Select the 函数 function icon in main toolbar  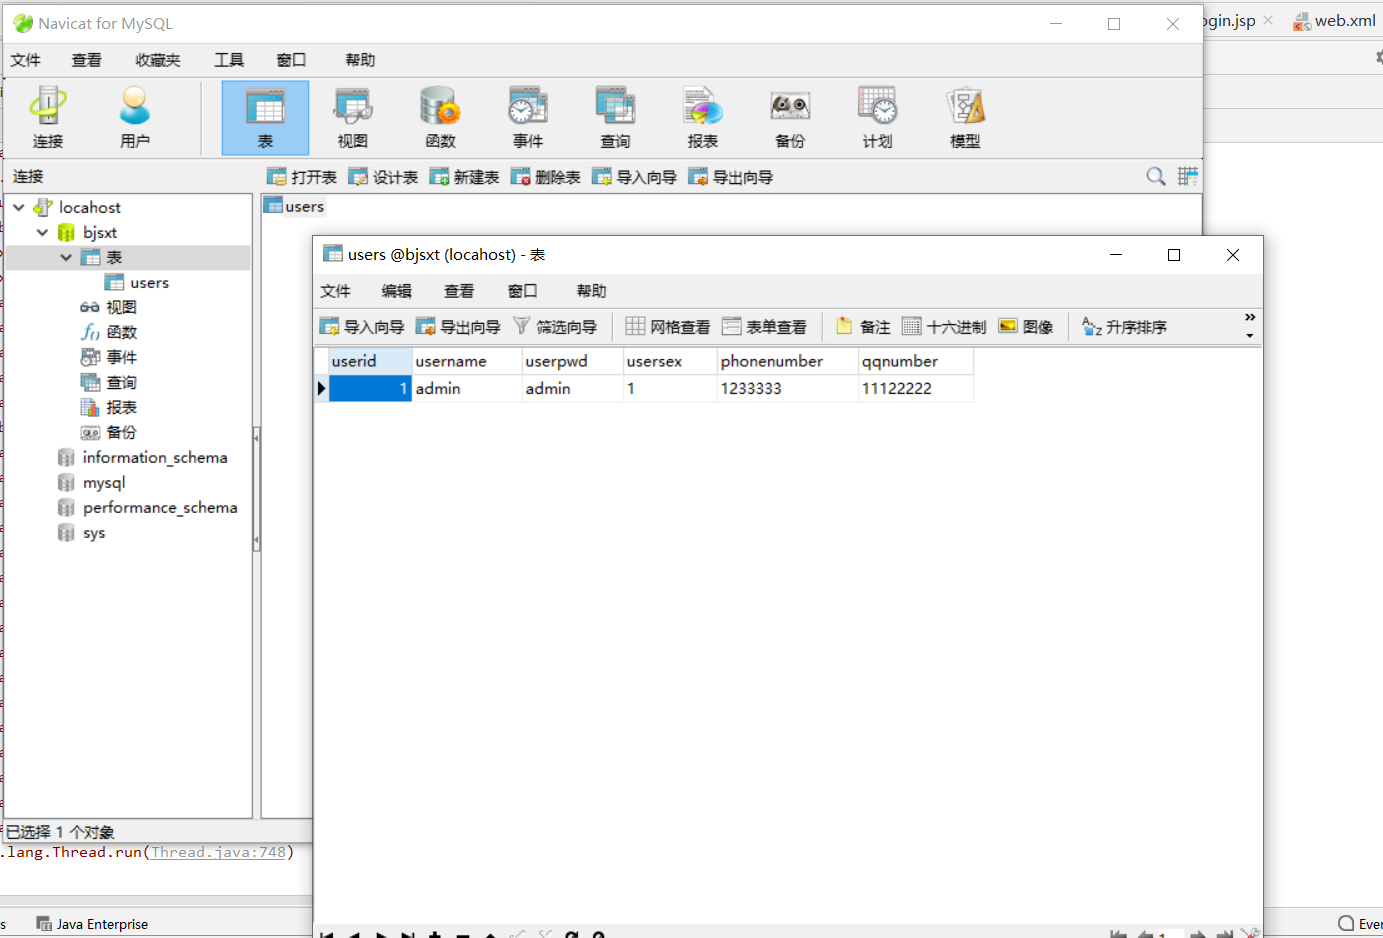tap(440, 118)
